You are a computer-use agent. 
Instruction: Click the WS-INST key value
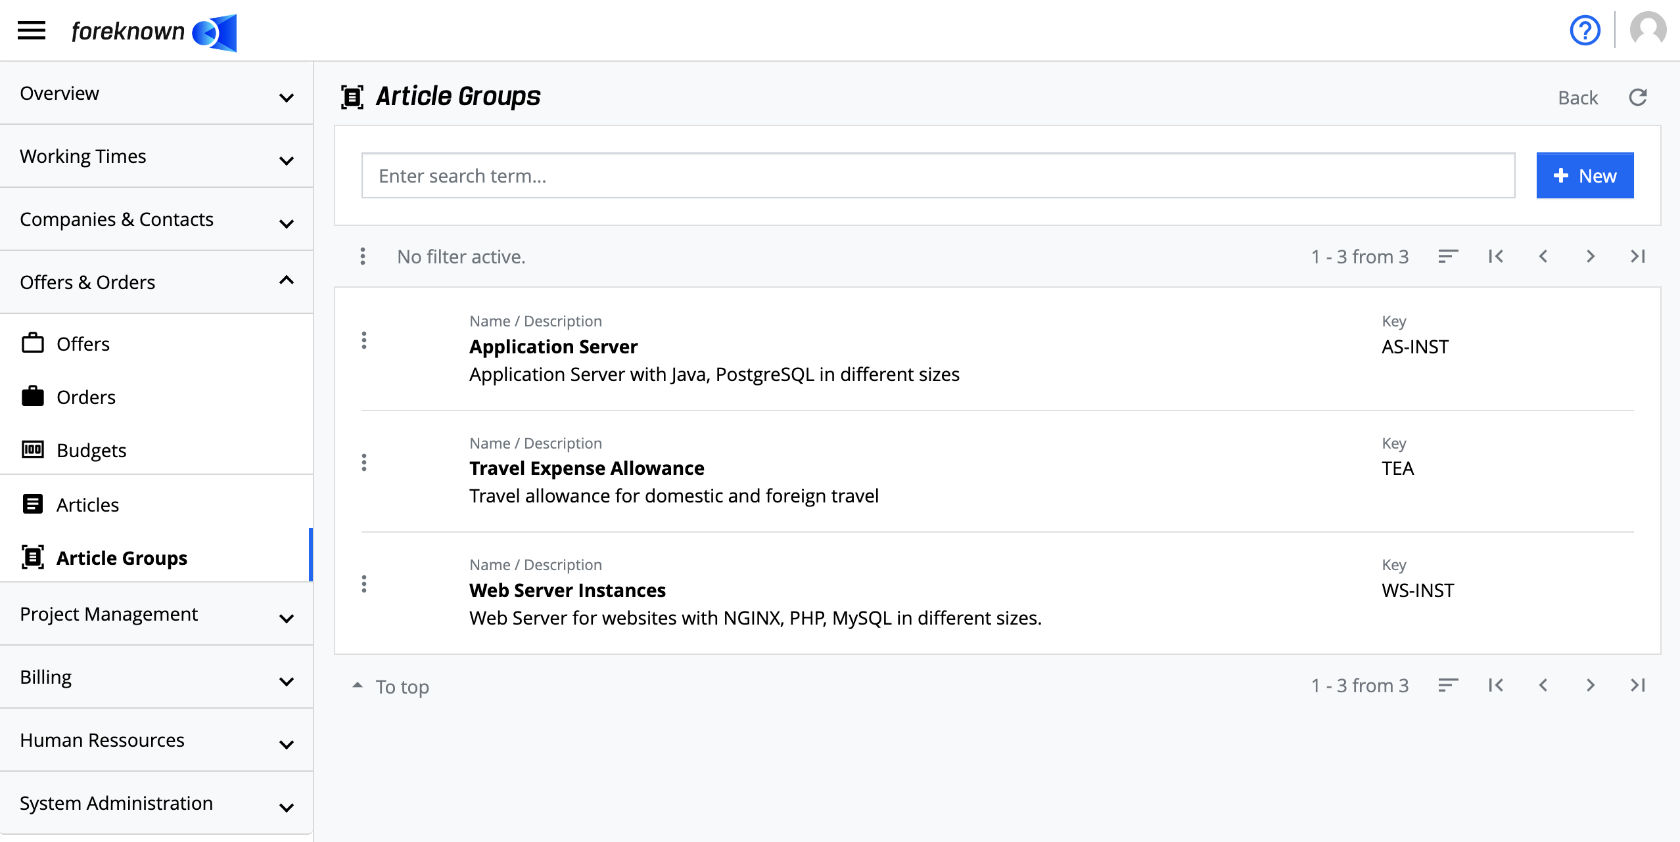coord(1418,590)
